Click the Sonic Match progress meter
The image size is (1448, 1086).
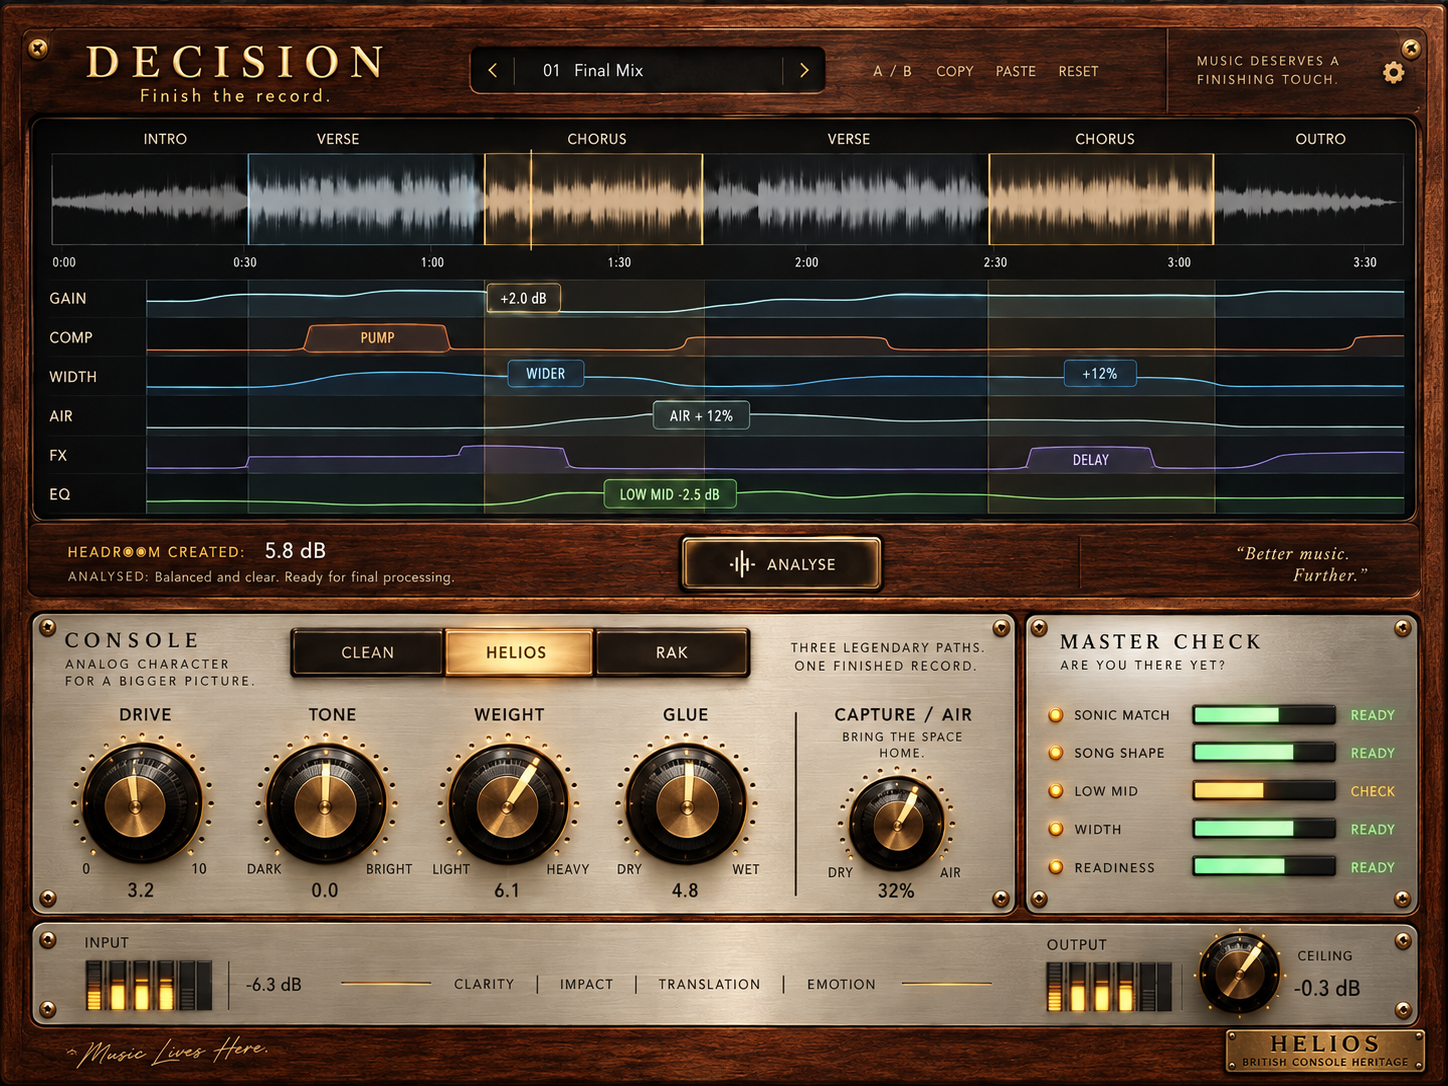tap(1264, 715)
